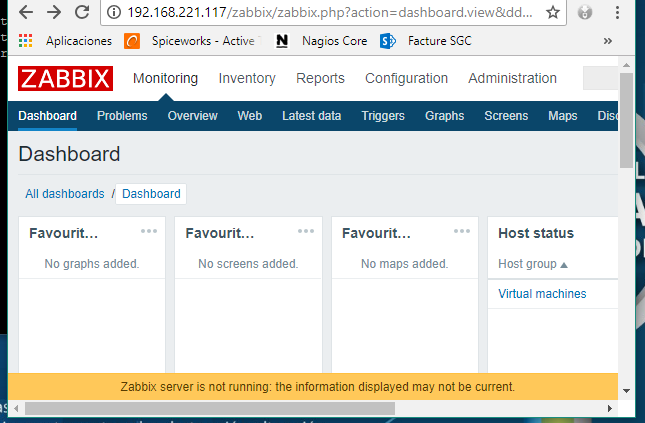
Task: Open the browser extension icon beside the star
Action: [x=585, y=12]
